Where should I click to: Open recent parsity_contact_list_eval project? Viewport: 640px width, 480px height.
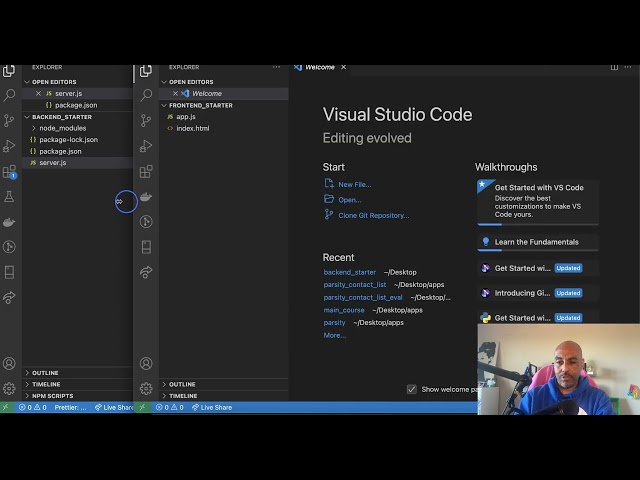tap(363, 298)
